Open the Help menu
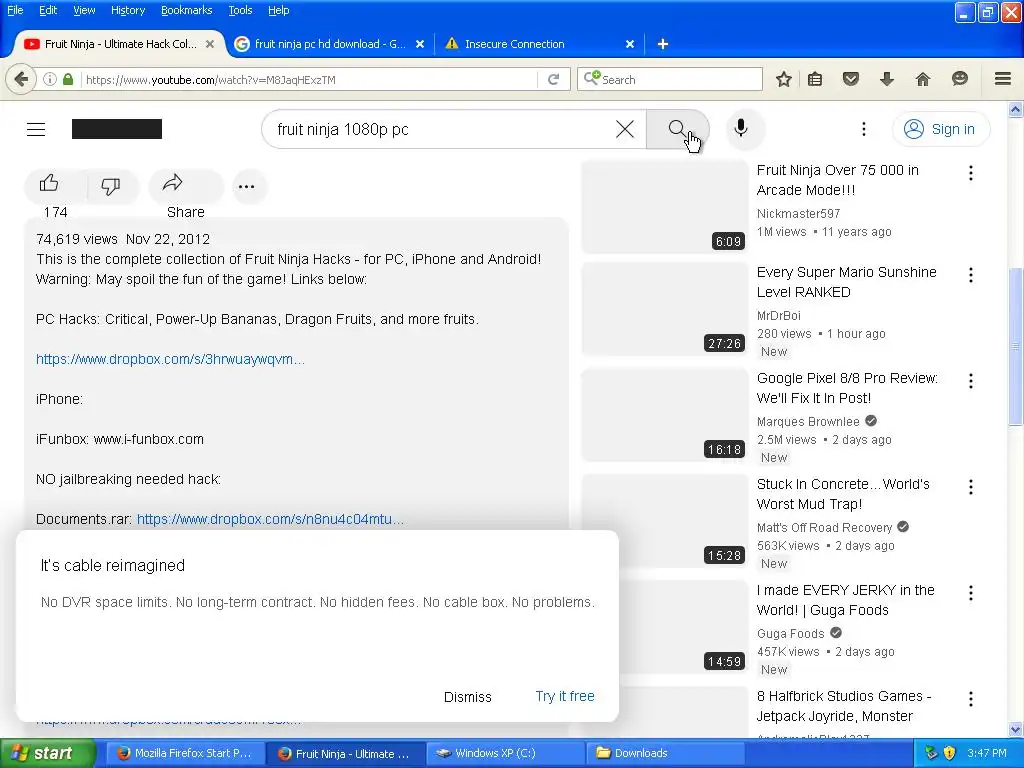This screenshot has width=1024, height=768. (x=278, y=10)
